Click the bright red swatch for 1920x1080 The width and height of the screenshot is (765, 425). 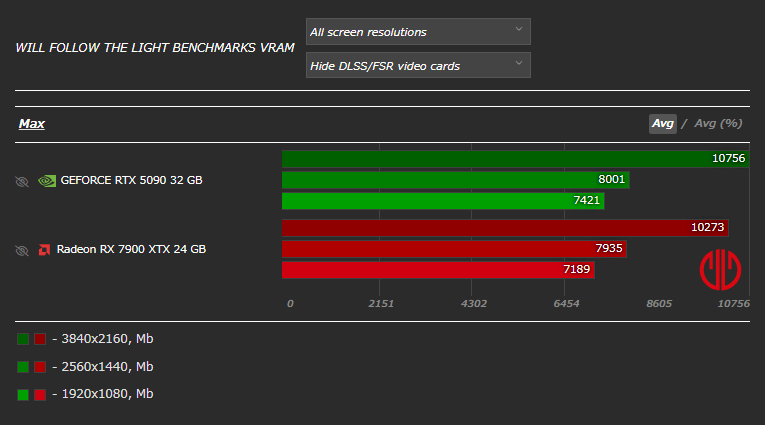(x=40, y=395)
